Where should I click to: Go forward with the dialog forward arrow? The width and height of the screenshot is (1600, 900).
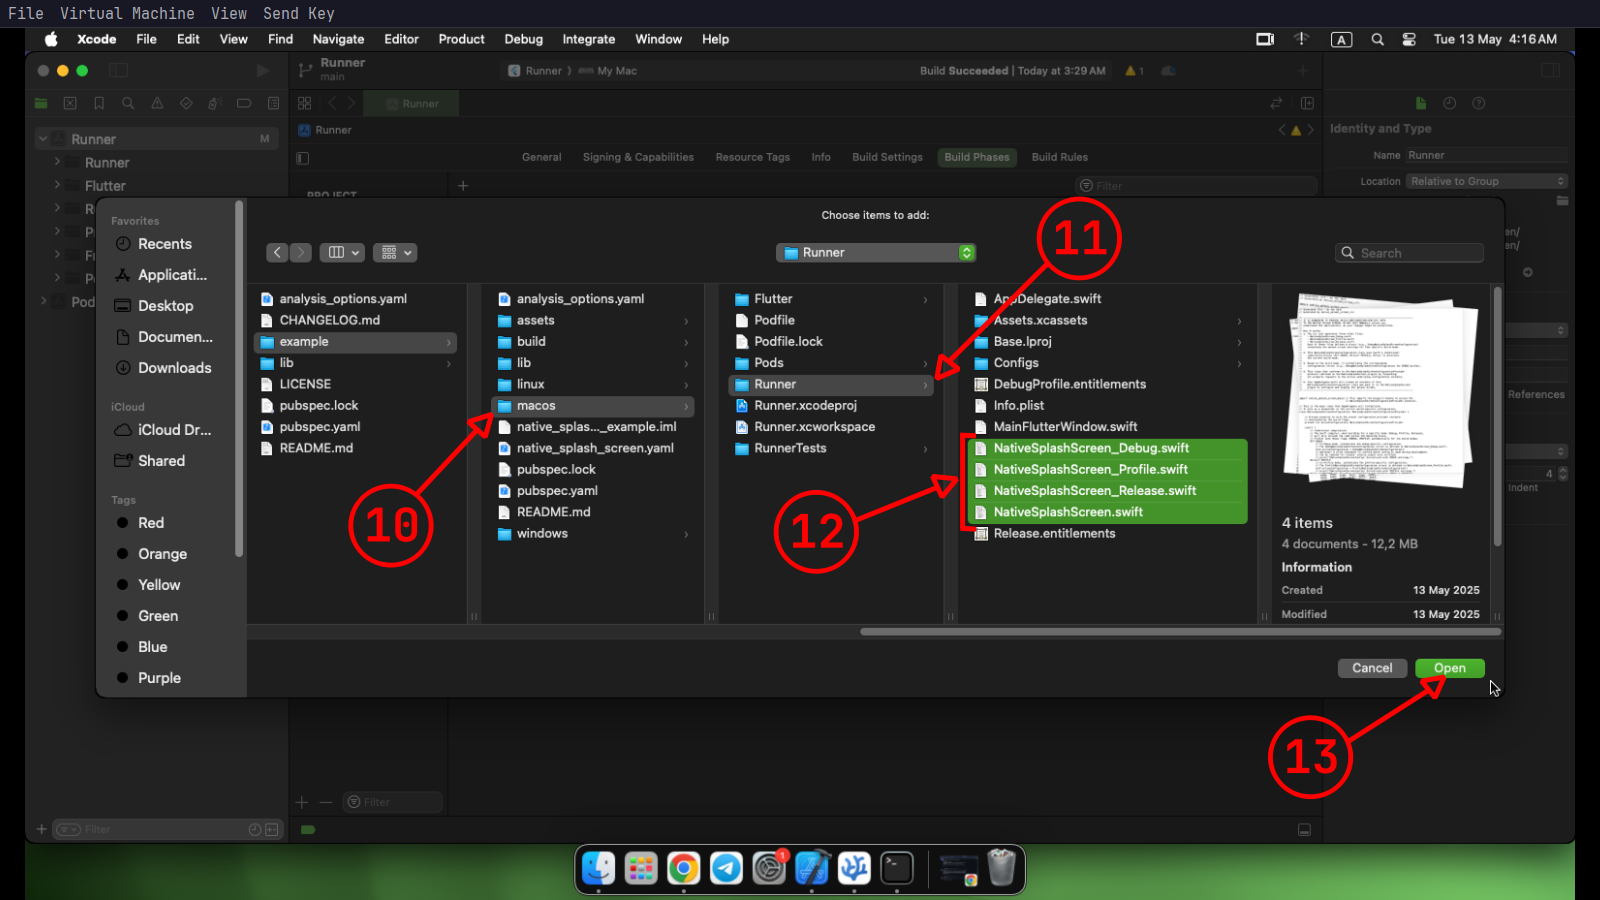point(300,253)
